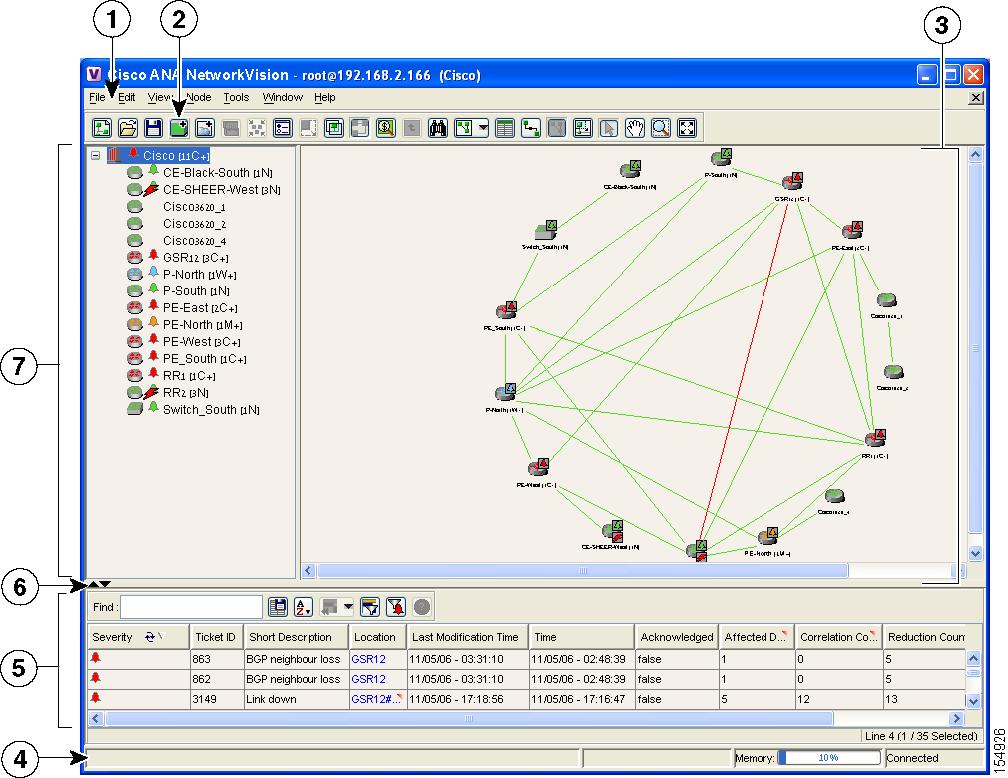Switch to the table list view icon
This screenshot has width=1008, height=778.
click(505, 128)
